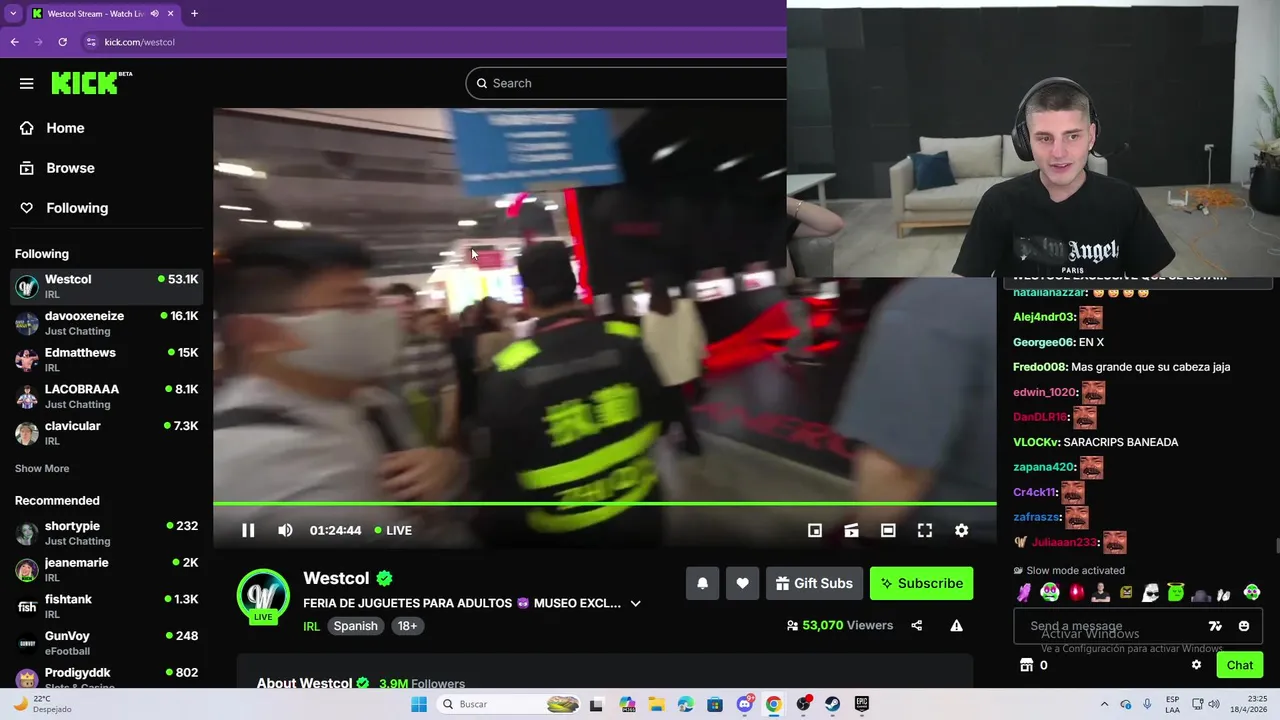The height and width of the screenshot is (720, 1280).
Task: Select the sunglasses ghost emote
Action: pyautogui.click(x=1151, y=592)
